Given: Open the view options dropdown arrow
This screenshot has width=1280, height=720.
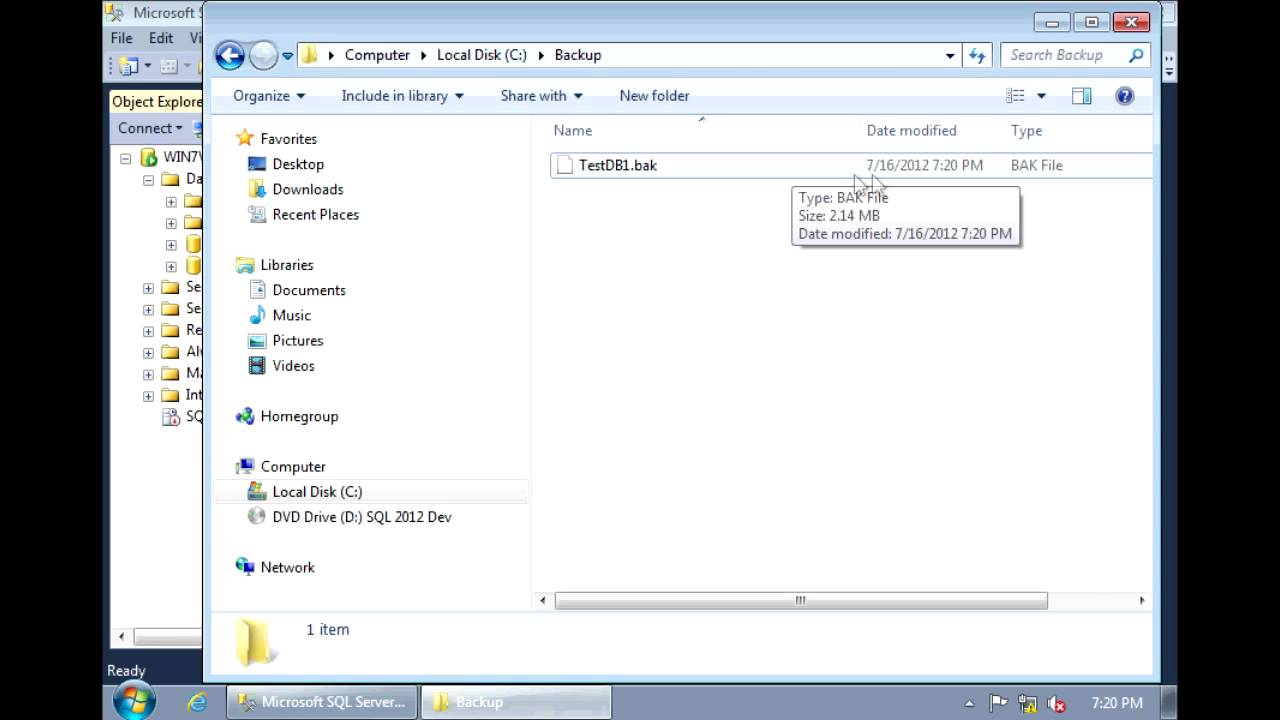Looking at the screenshot, I should [x=1041, y=96].
